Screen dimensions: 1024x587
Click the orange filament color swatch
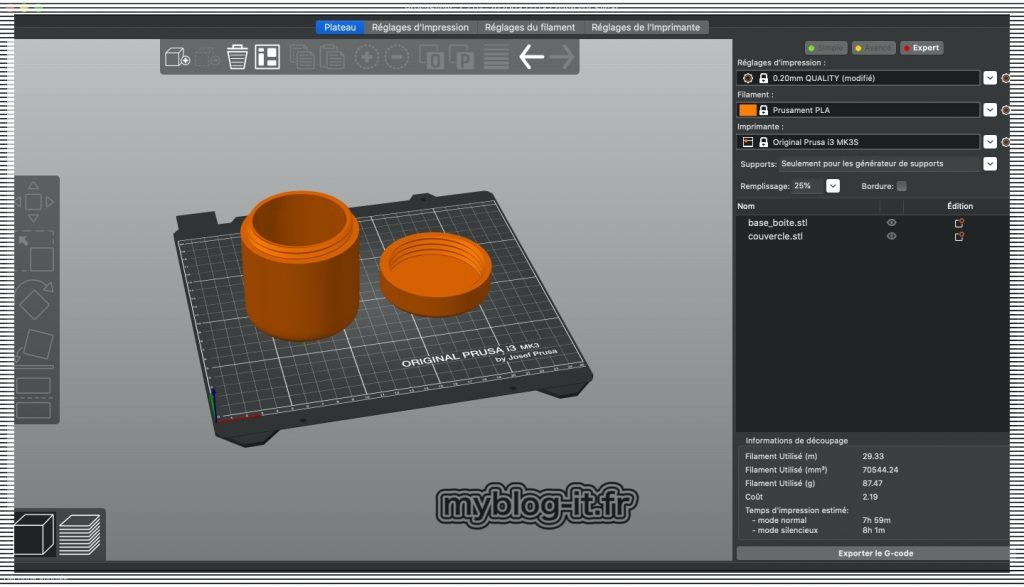tap(747, 110)
